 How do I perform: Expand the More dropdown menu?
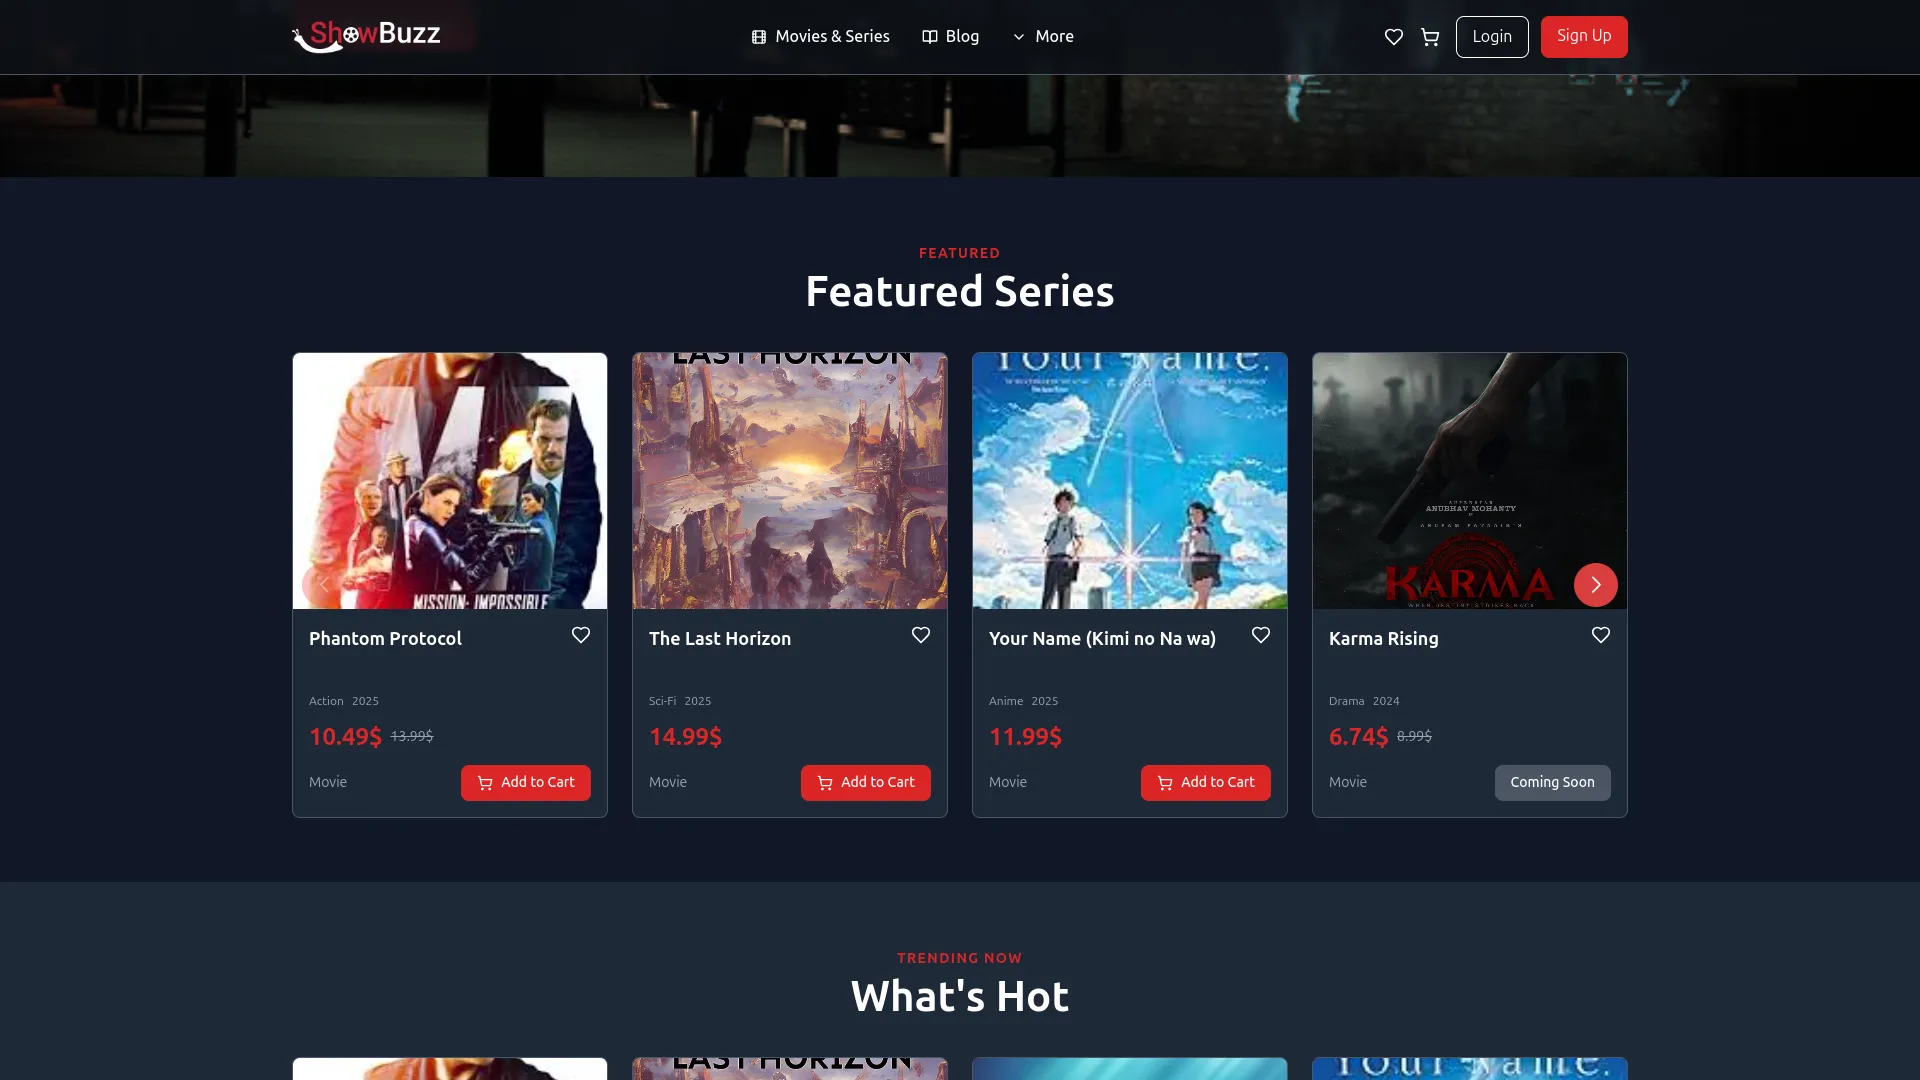click(1043, 37)
